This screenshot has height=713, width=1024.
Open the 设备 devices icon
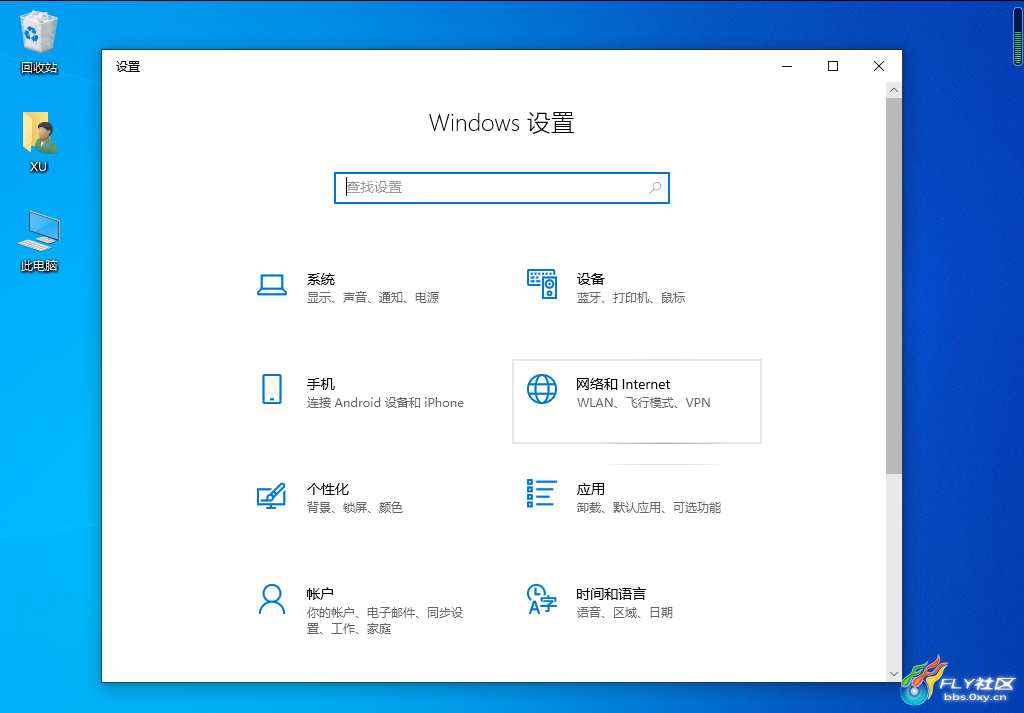(x=542, y=284)
